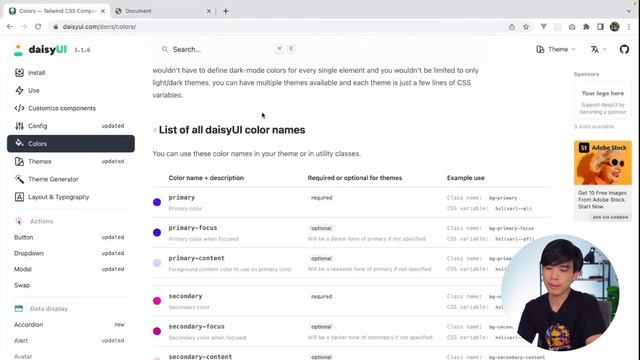
Task: Close the Colors browser tab
Action: click(103, 11)
